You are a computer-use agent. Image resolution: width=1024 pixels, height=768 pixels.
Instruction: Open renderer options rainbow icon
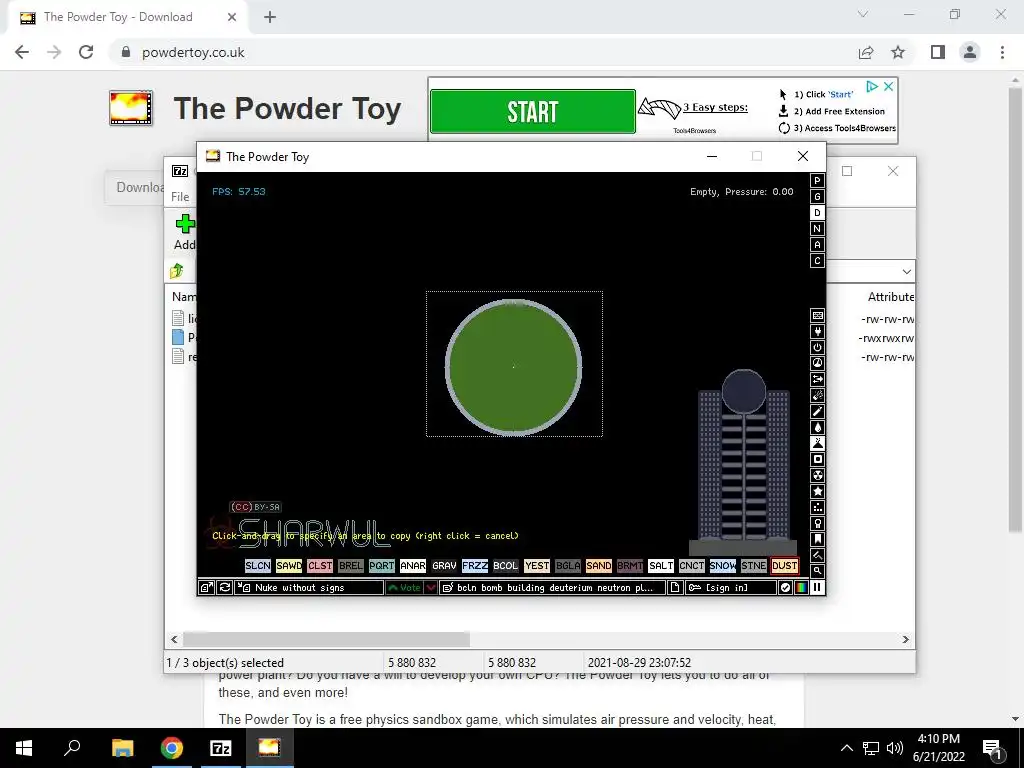(x=801, y=588)
